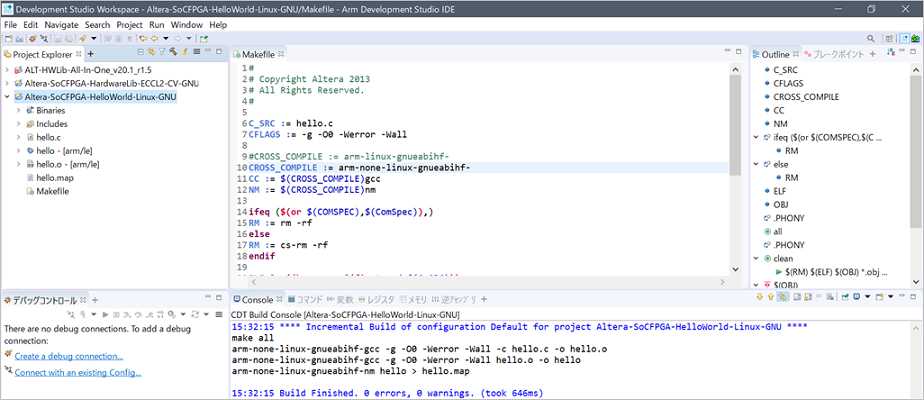The height and width of the screenshot is (400, 924).
Task: Open the Navigate menu
Action: point(61,24)
